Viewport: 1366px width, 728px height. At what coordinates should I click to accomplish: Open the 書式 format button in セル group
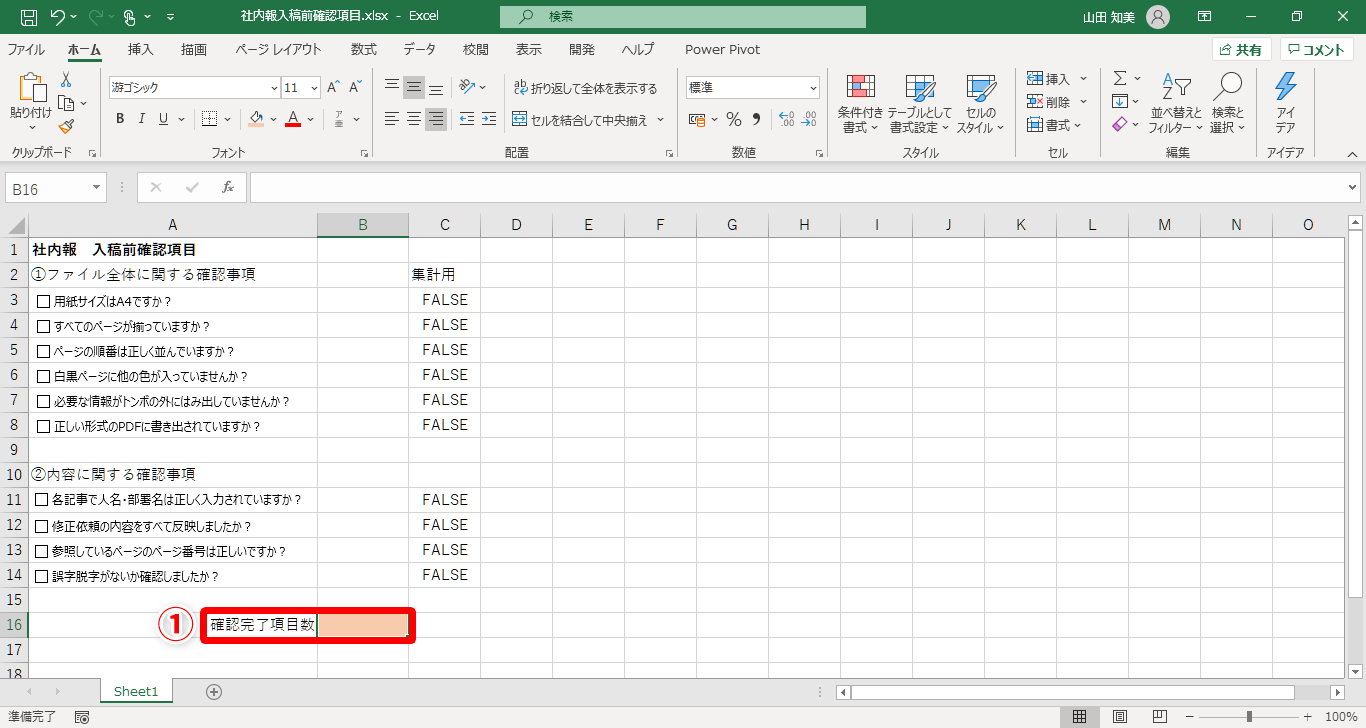tap(1055, 125)
